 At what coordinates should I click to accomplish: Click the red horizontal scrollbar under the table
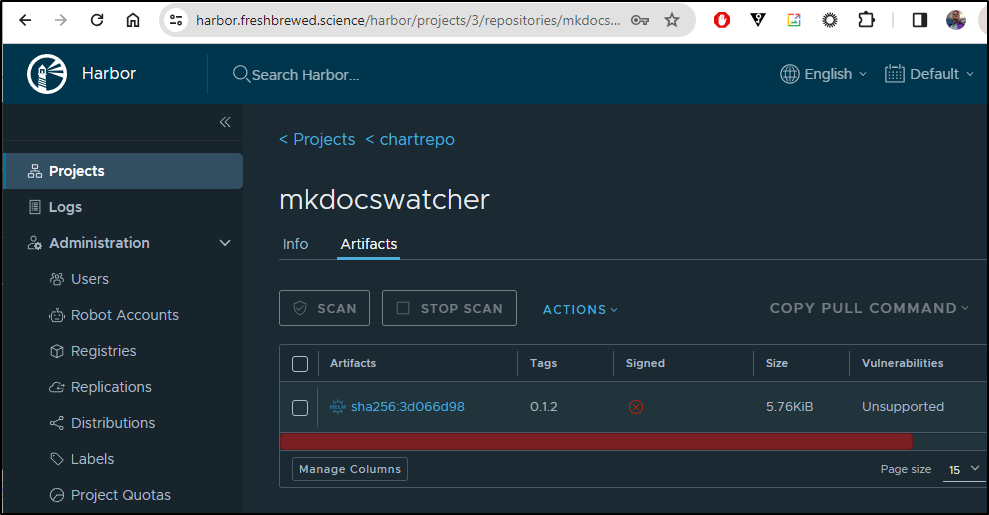click(596, 441)
